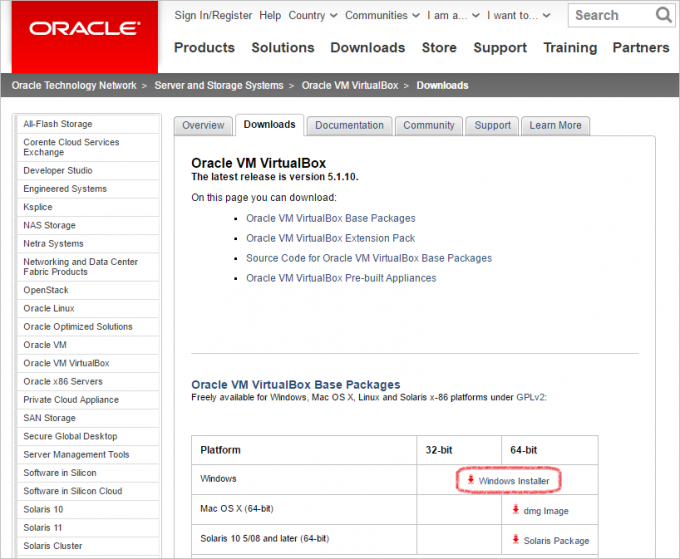
Task: Open Solaris 10 sidebar link
Action: click(43, 510)
